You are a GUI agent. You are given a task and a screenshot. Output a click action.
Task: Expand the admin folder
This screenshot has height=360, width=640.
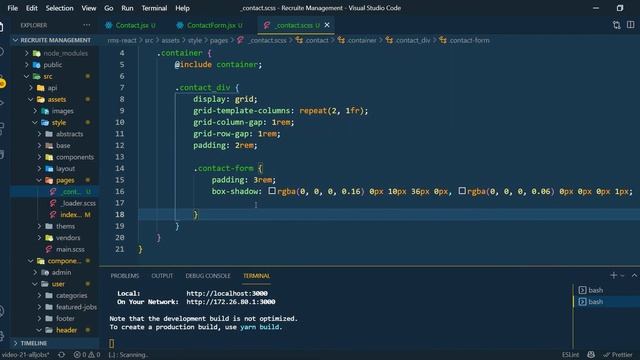(x=61, y=272)
